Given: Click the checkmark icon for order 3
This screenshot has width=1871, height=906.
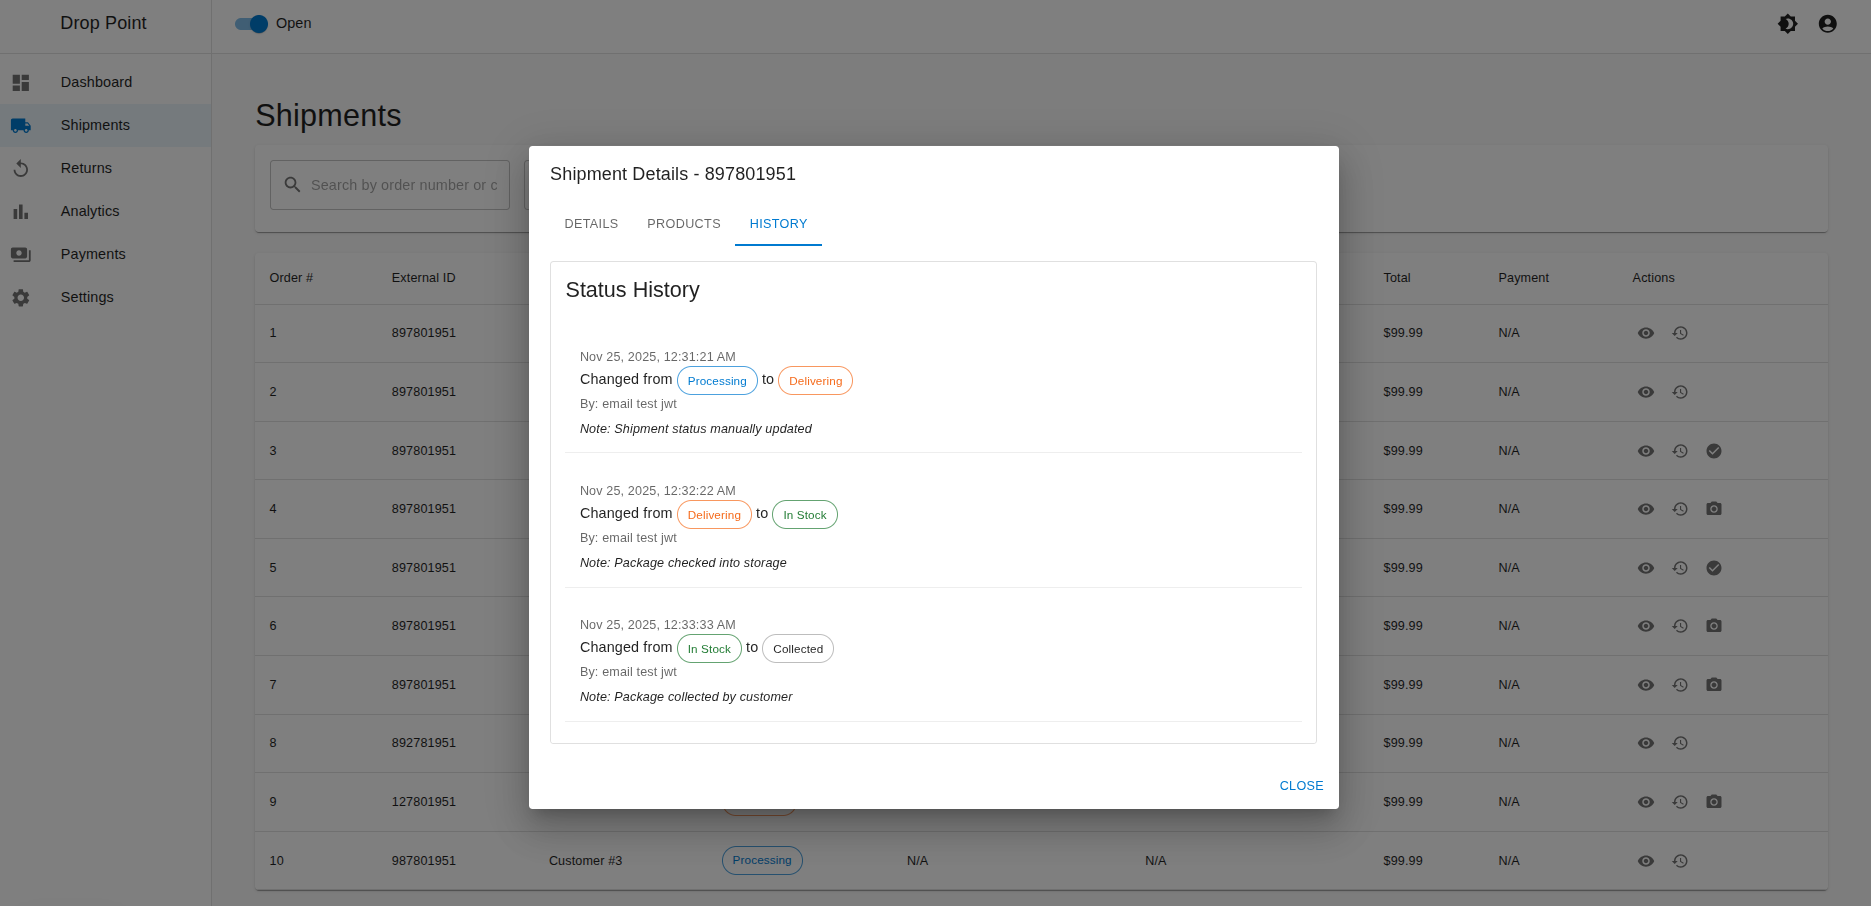Looking at the screenshot, I should (x=1714, y=451).
